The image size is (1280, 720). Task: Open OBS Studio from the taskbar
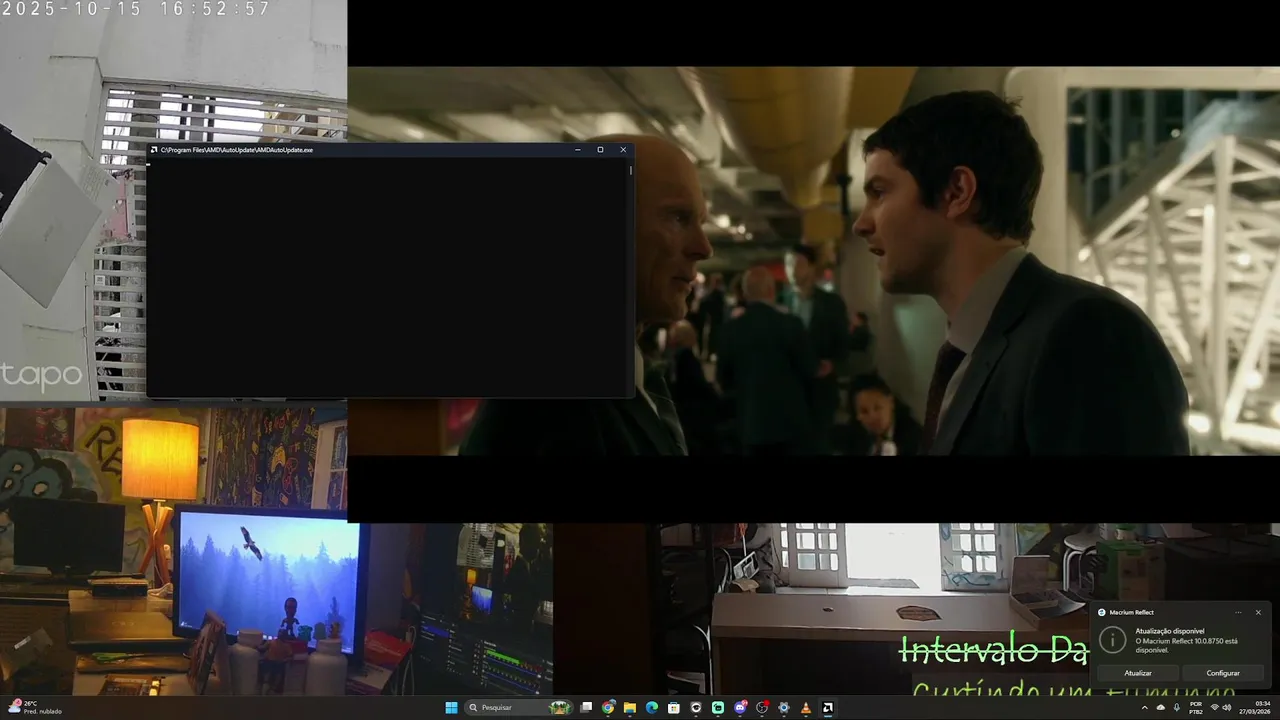coord(762,707)
